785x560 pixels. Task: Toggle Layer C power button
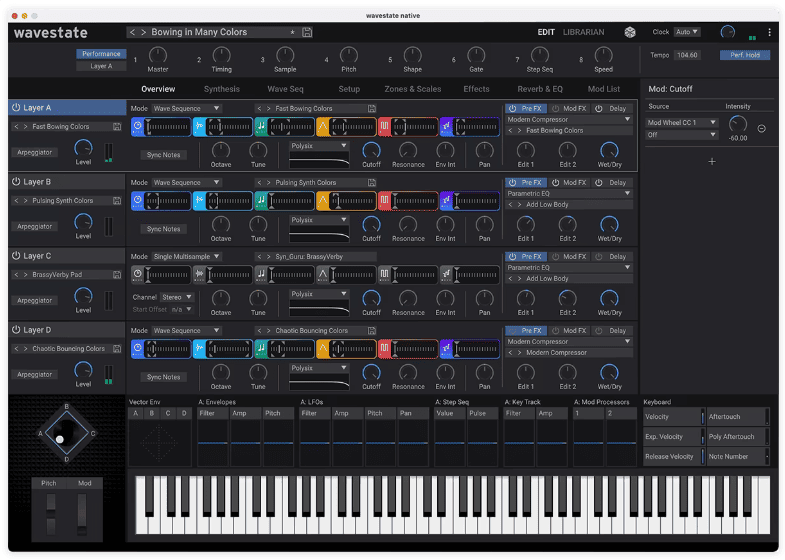[16, 256]
